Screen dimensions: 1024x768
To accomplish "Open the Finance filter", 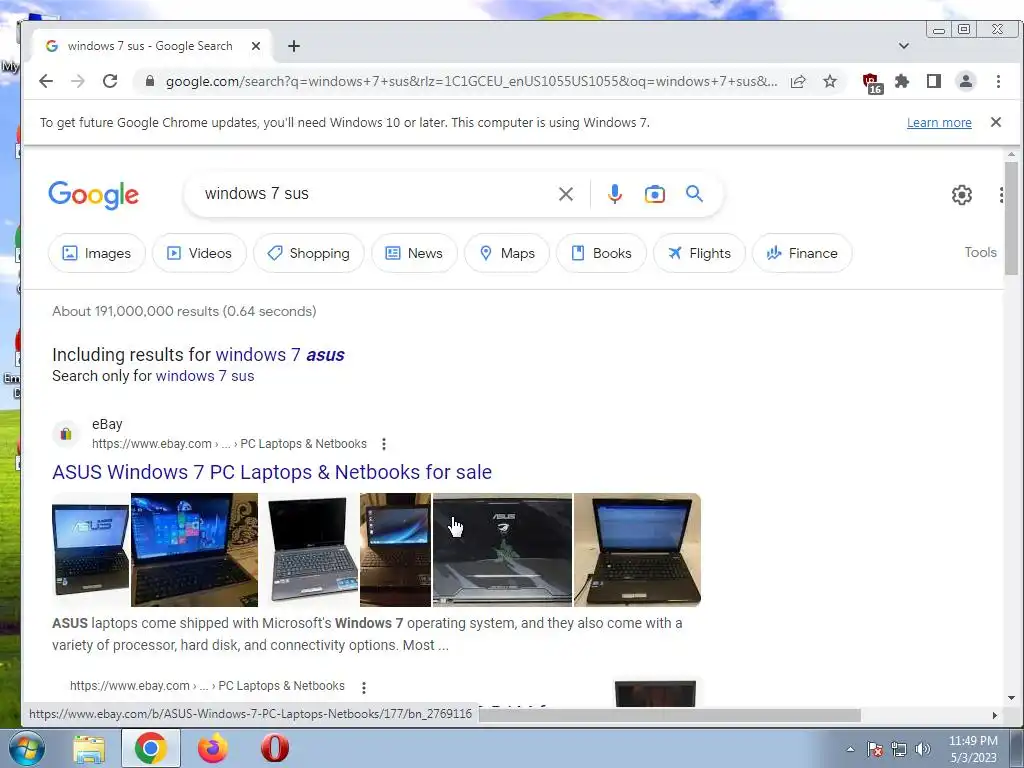I will 802,253.
